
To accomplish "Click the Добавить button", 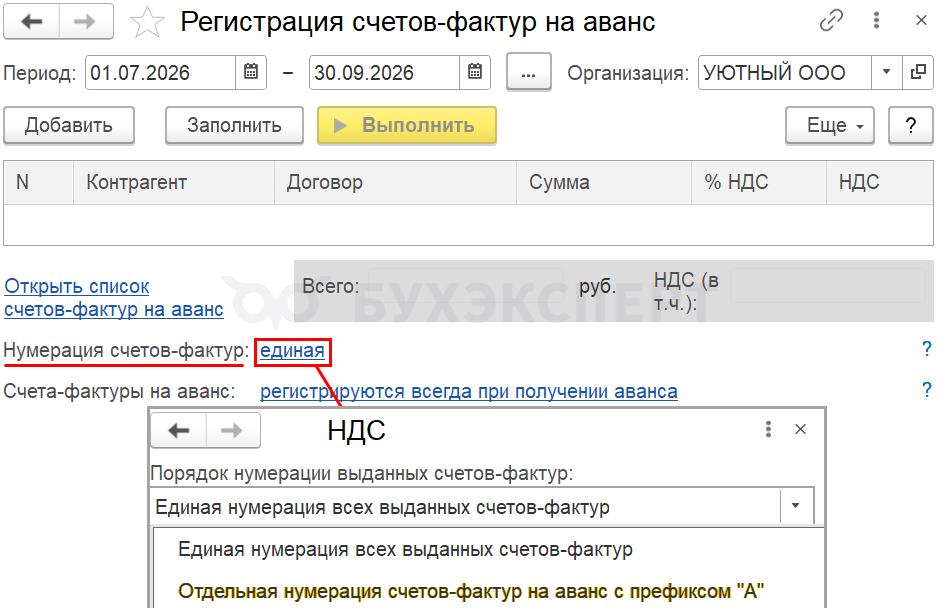I will click(x=69, y=126).
